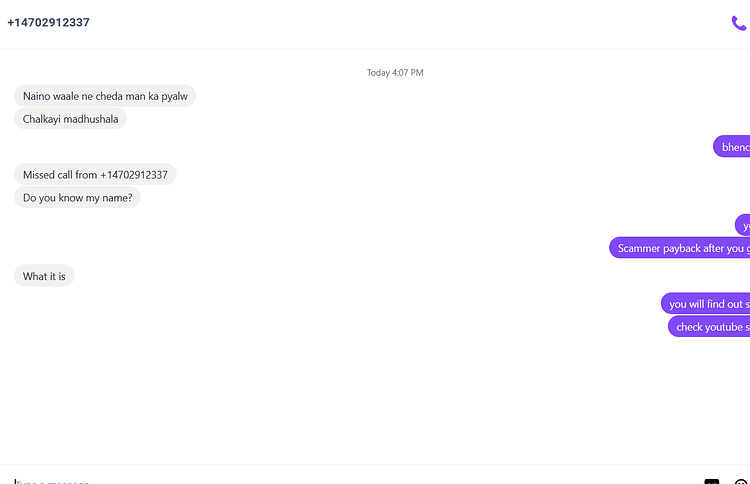The width and height of the screenshot is (750, 484).
Task: Open the GIF picker icon
Action: pyautogui.click(x=712, y=481)
